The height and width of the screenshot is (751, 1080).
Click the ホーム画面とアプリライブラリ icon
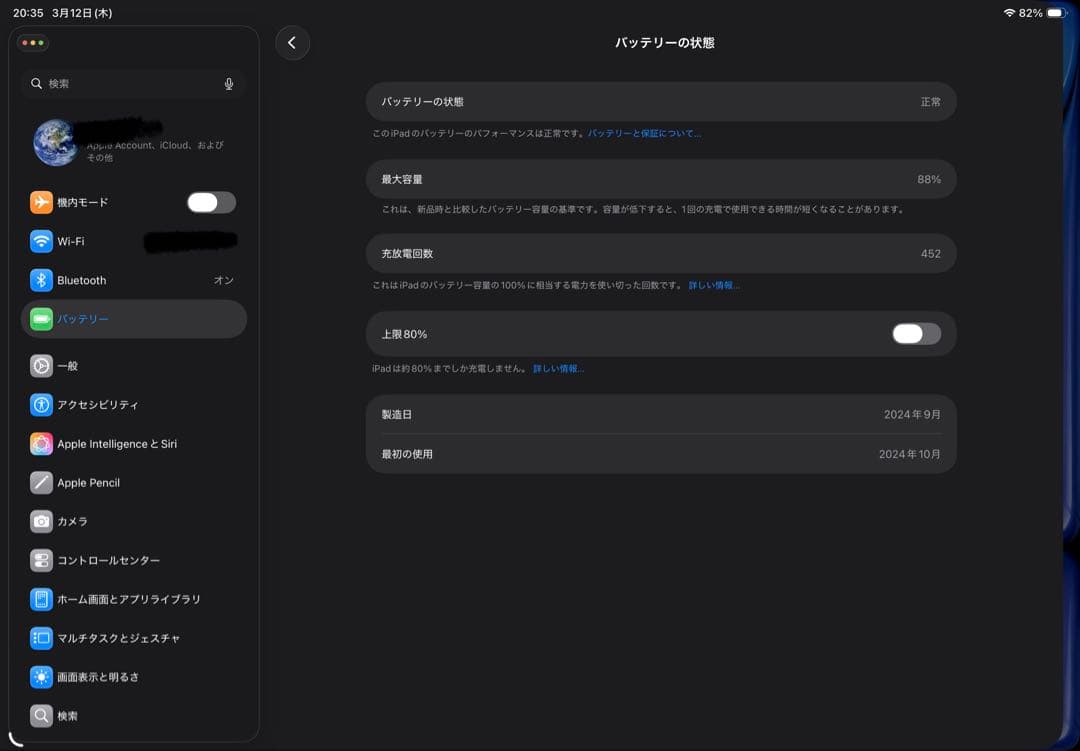[41, 599]
